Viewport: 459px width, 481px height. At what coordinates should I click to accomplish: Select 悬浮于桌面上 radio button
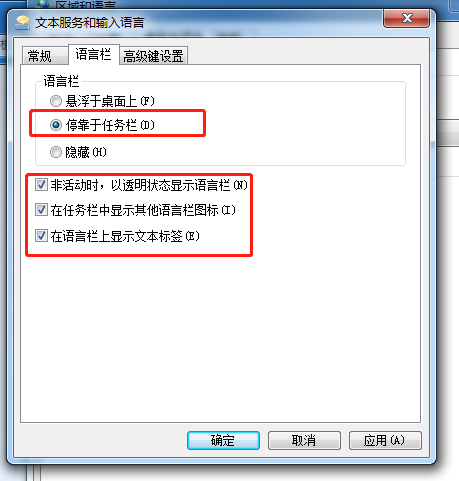[x=56, y=101]
